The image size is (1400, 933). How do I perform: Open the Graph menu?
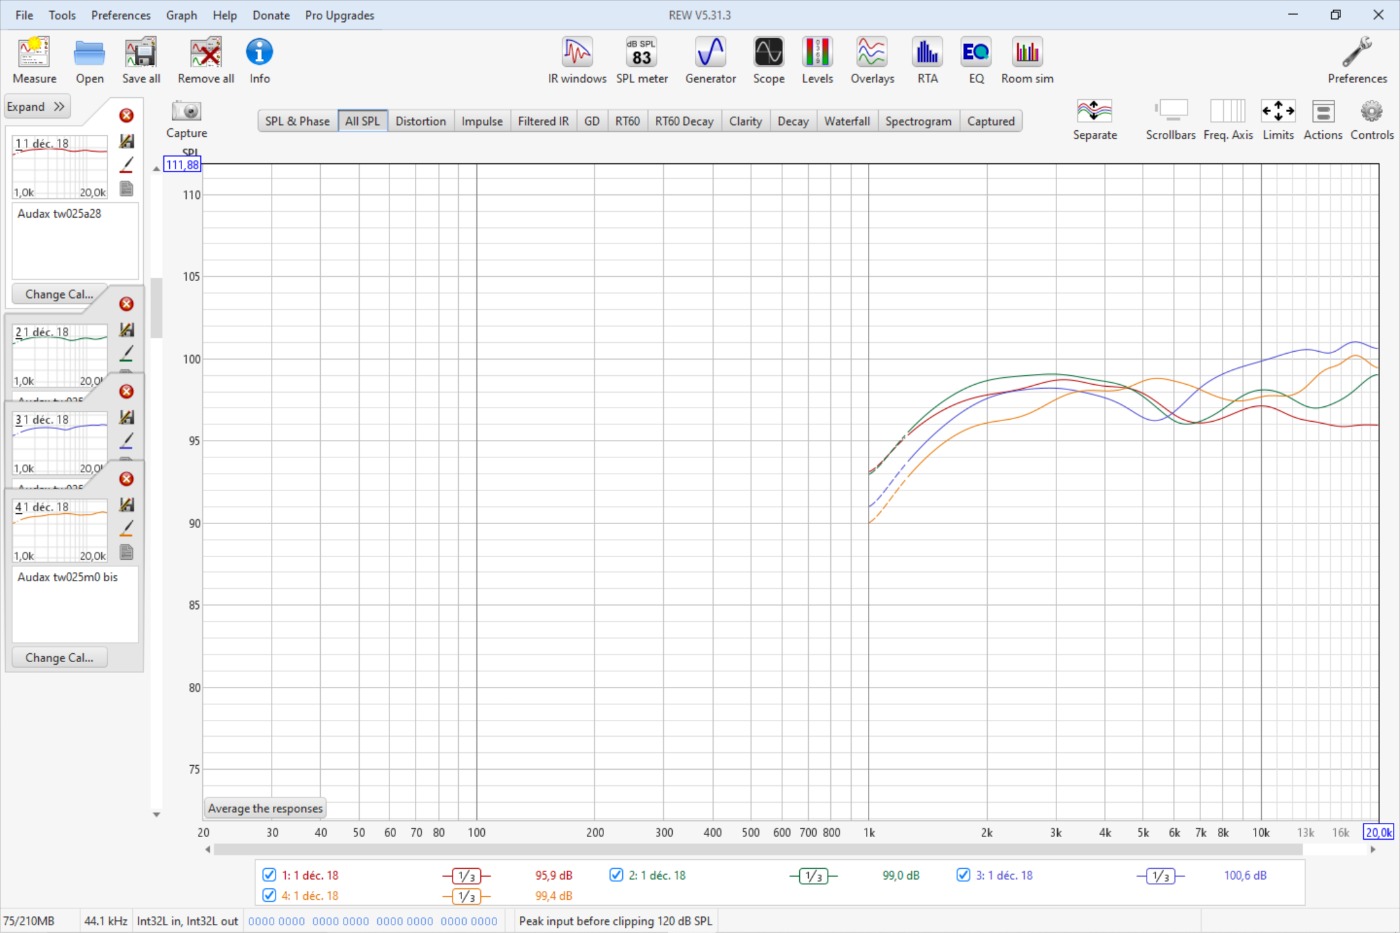[x=181, y=15]
